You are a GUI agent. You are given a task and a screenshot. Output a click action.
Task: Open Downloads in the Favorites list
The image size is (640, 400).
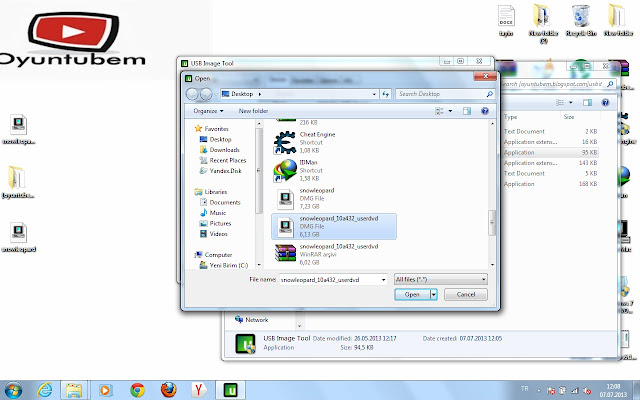224,150
